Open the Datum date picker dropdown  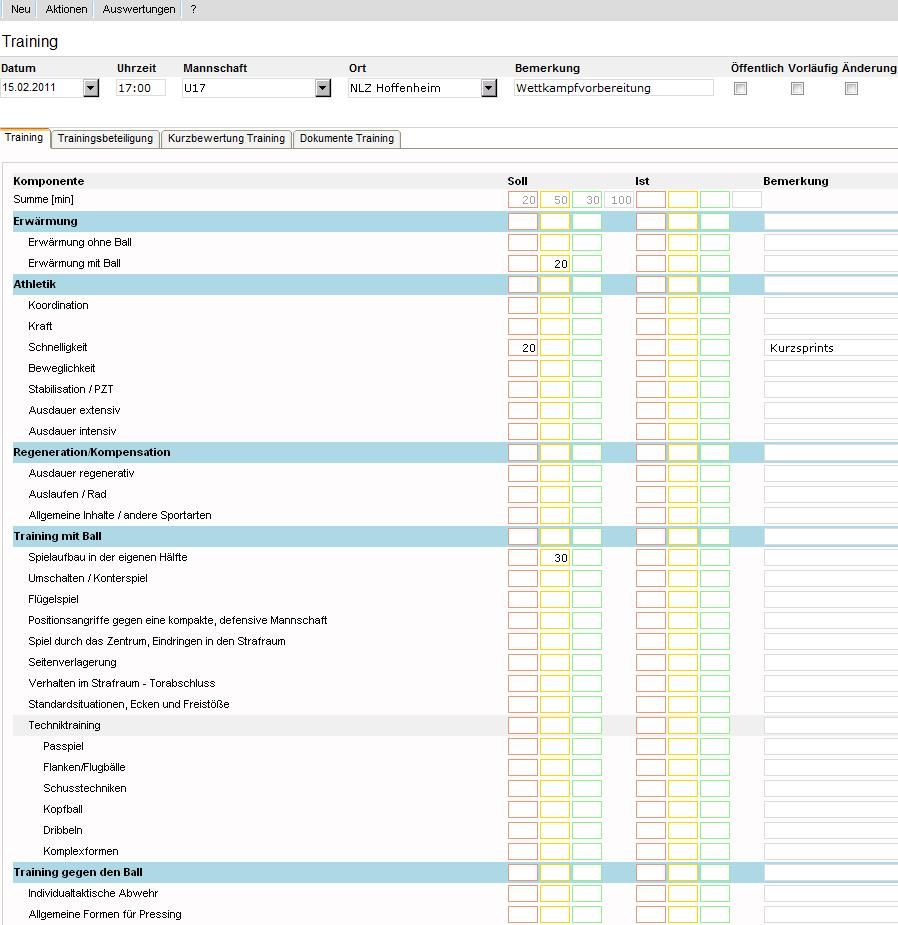[x=90, y=88]
